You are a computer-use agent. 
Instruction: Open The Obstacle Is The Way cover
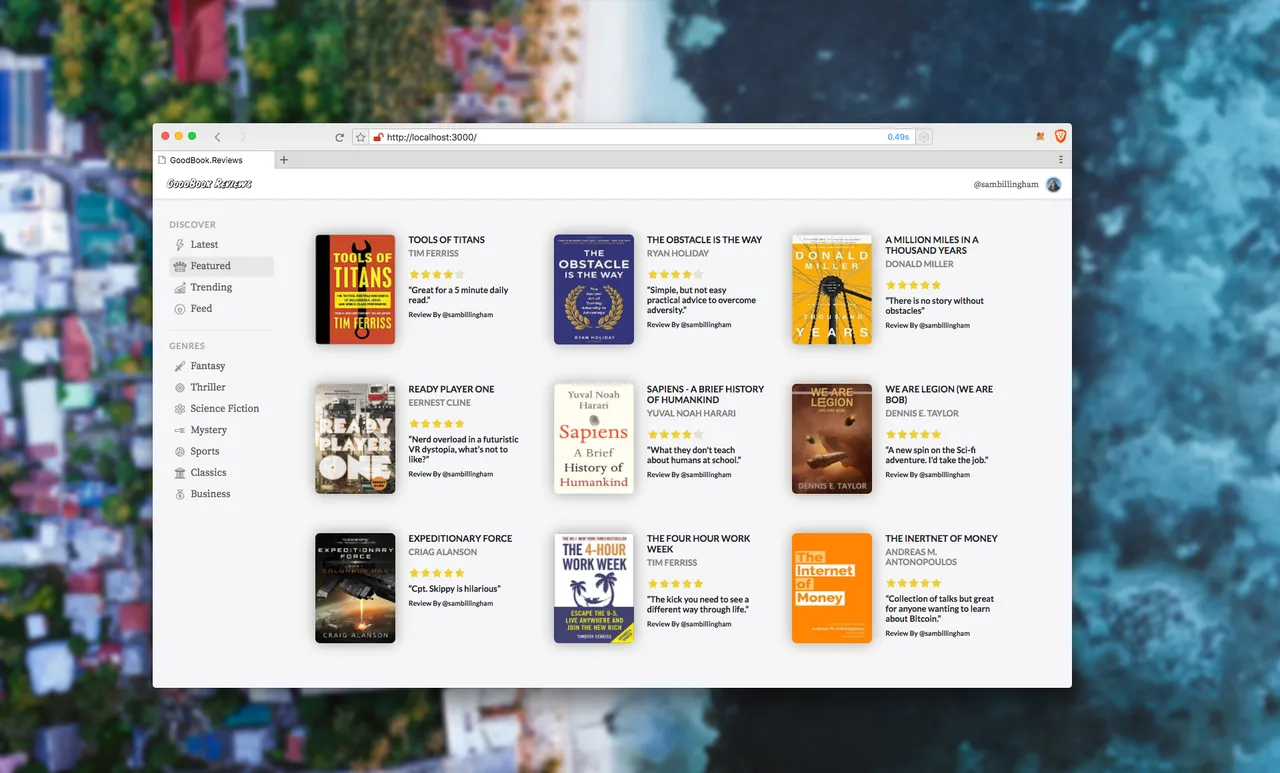coord(594,290)
